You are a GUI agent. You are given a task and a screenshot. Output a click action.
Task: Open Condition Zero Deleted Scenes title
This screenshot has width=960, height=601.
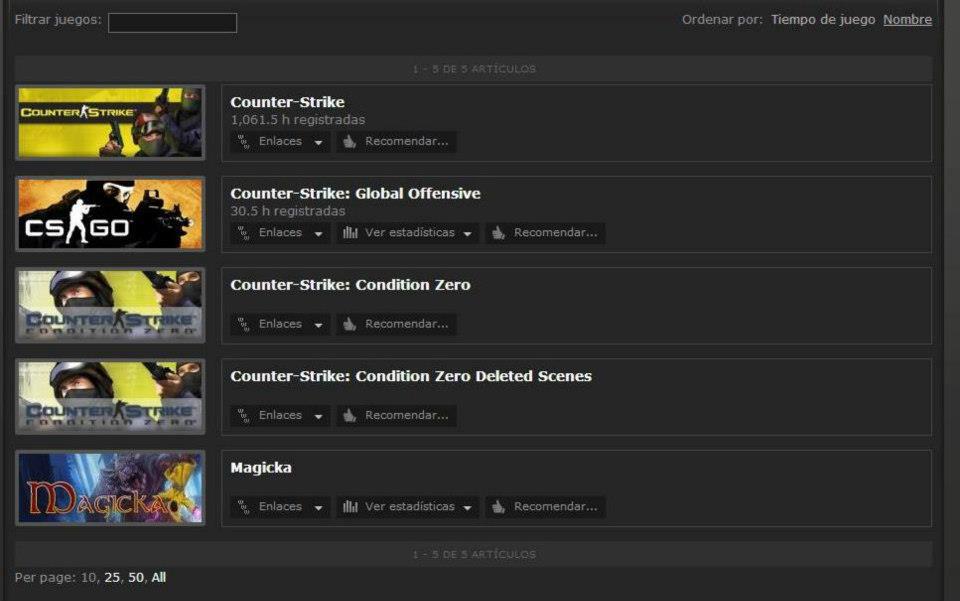point(411,376)
